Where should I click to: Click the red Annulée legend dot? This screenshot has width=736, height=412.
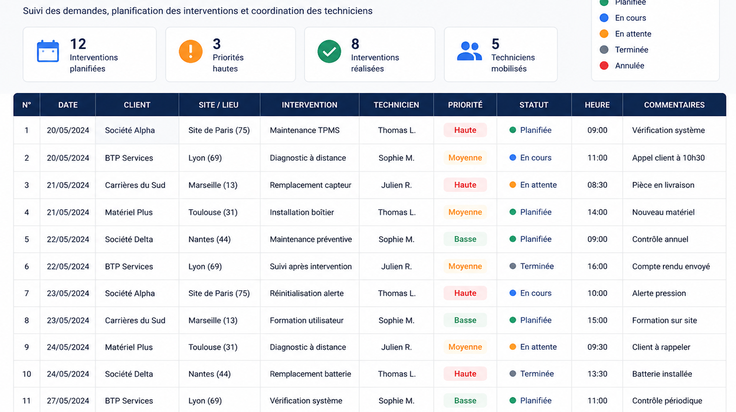point(604,66)
